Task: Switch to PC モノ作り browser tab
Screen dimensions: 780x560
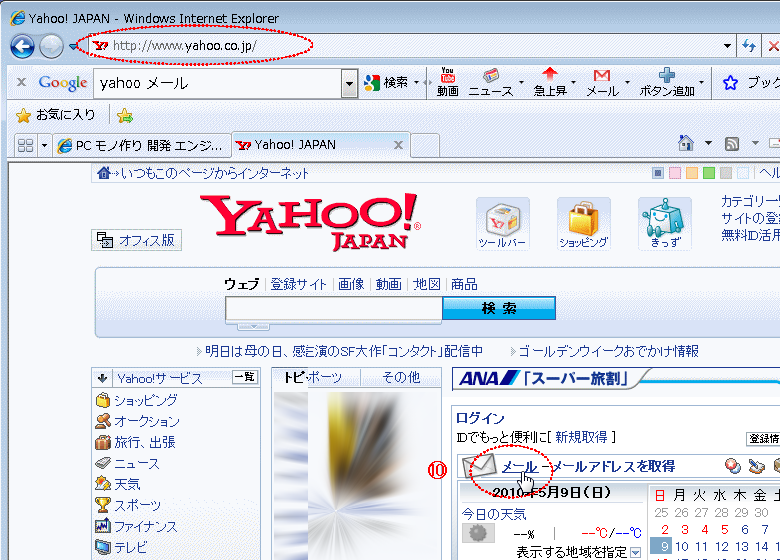Action: click(x=140, y=145)
